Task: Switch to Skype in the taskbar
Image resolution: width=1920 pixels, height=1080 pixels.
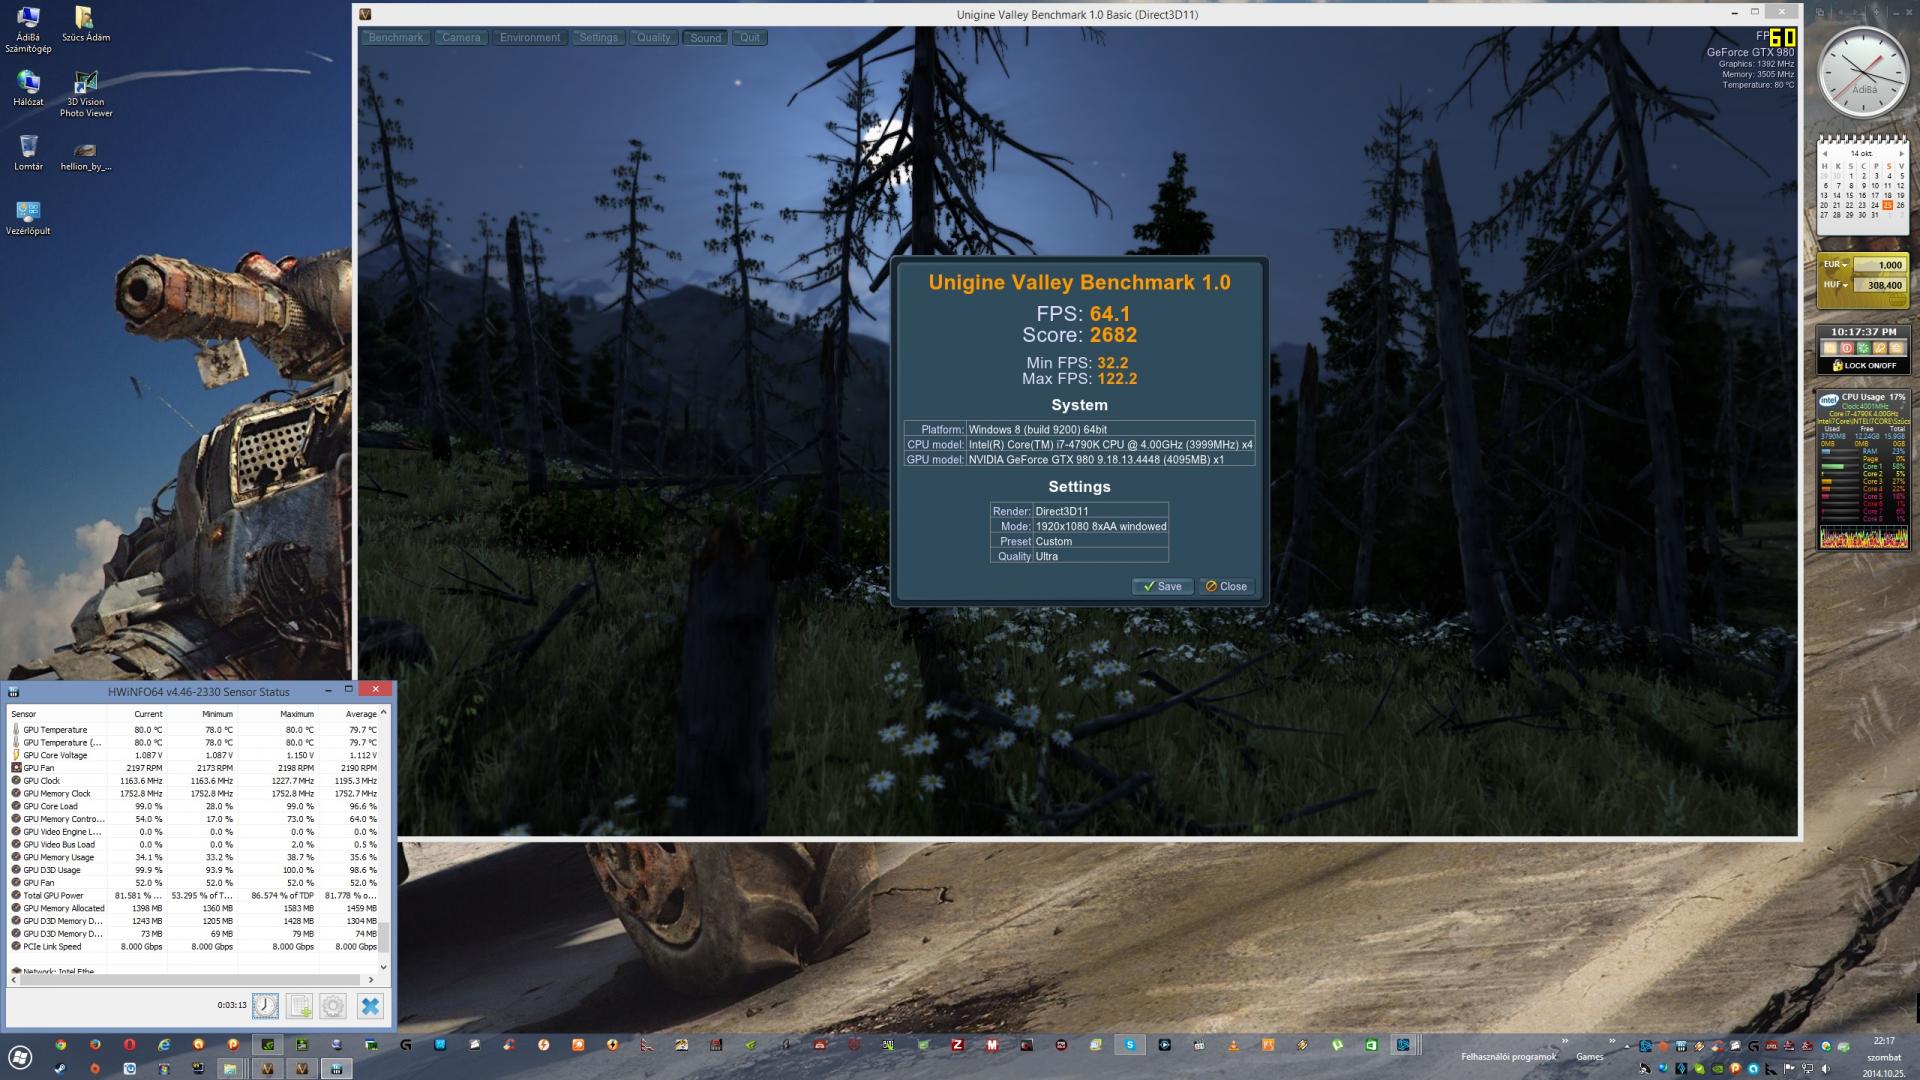Action: (1130, 1045)
